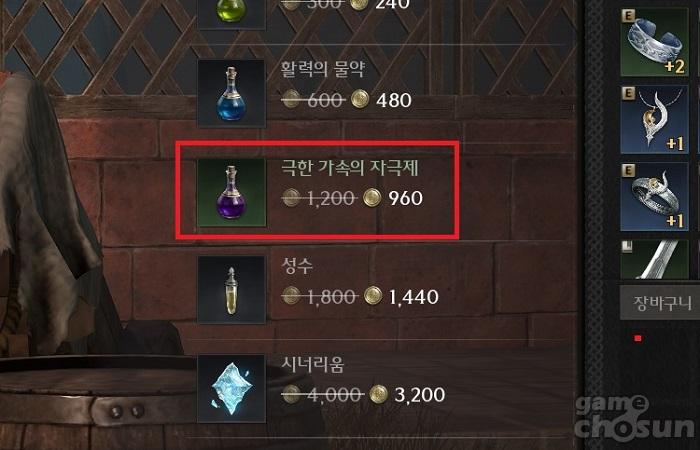The image size is (700, 450).
Task: Click the 3,200 price for 시너리움
Action: tap(420, 395)
